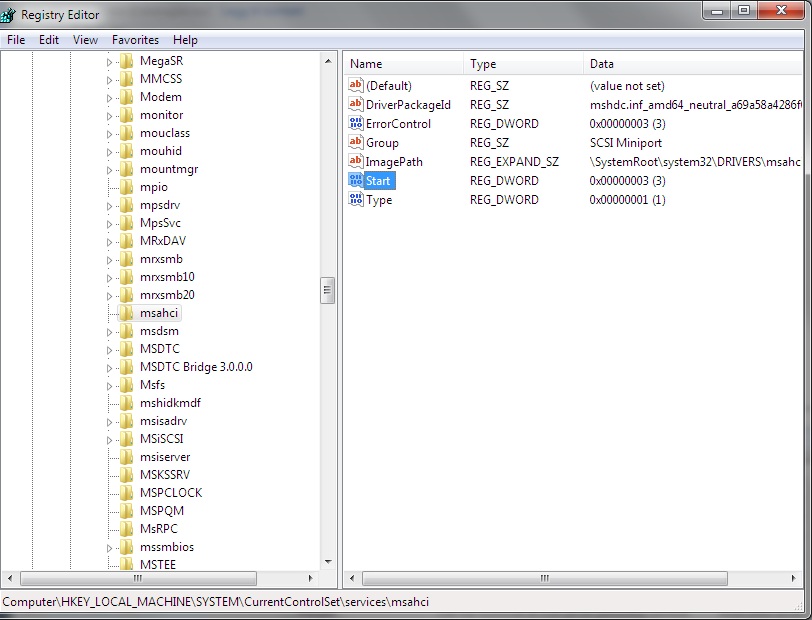Viewport: 812px width, 620px height.
Task: Click the folder icon next to MSDTC
Action: pyautogui.click(x=126, y=349)
